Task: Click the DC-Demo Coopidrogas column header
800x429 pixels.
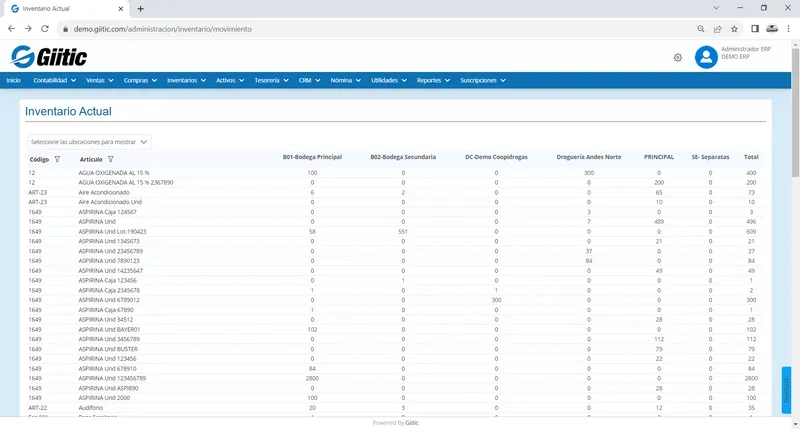Action: [x=496, y=157]
